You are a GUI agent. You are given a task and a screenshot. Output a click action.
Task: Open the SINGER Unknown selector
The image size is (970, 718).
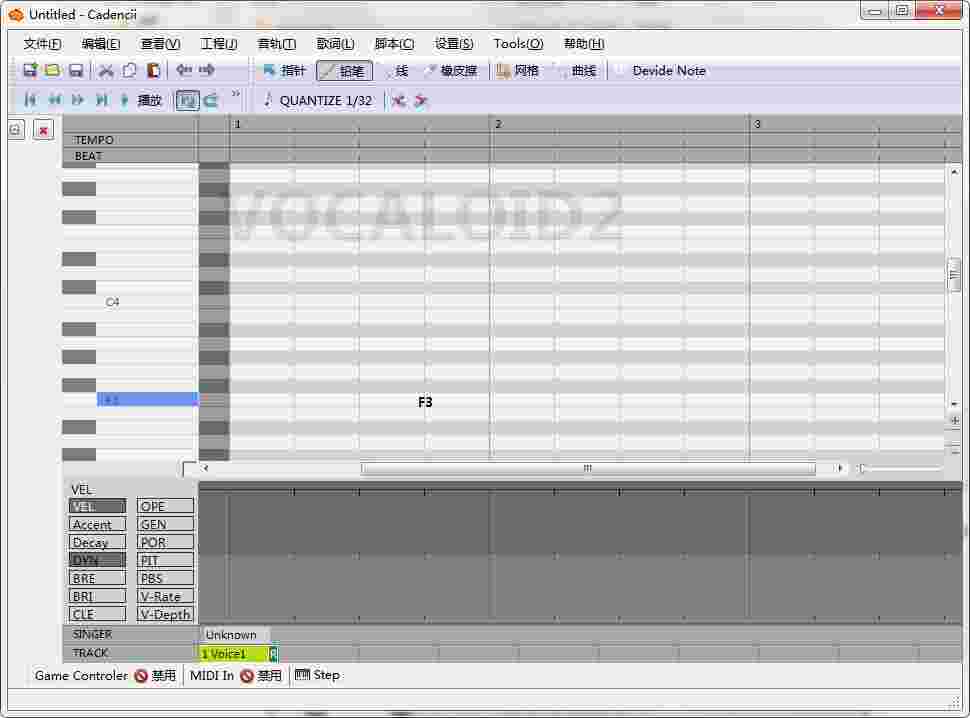point(234,634)
